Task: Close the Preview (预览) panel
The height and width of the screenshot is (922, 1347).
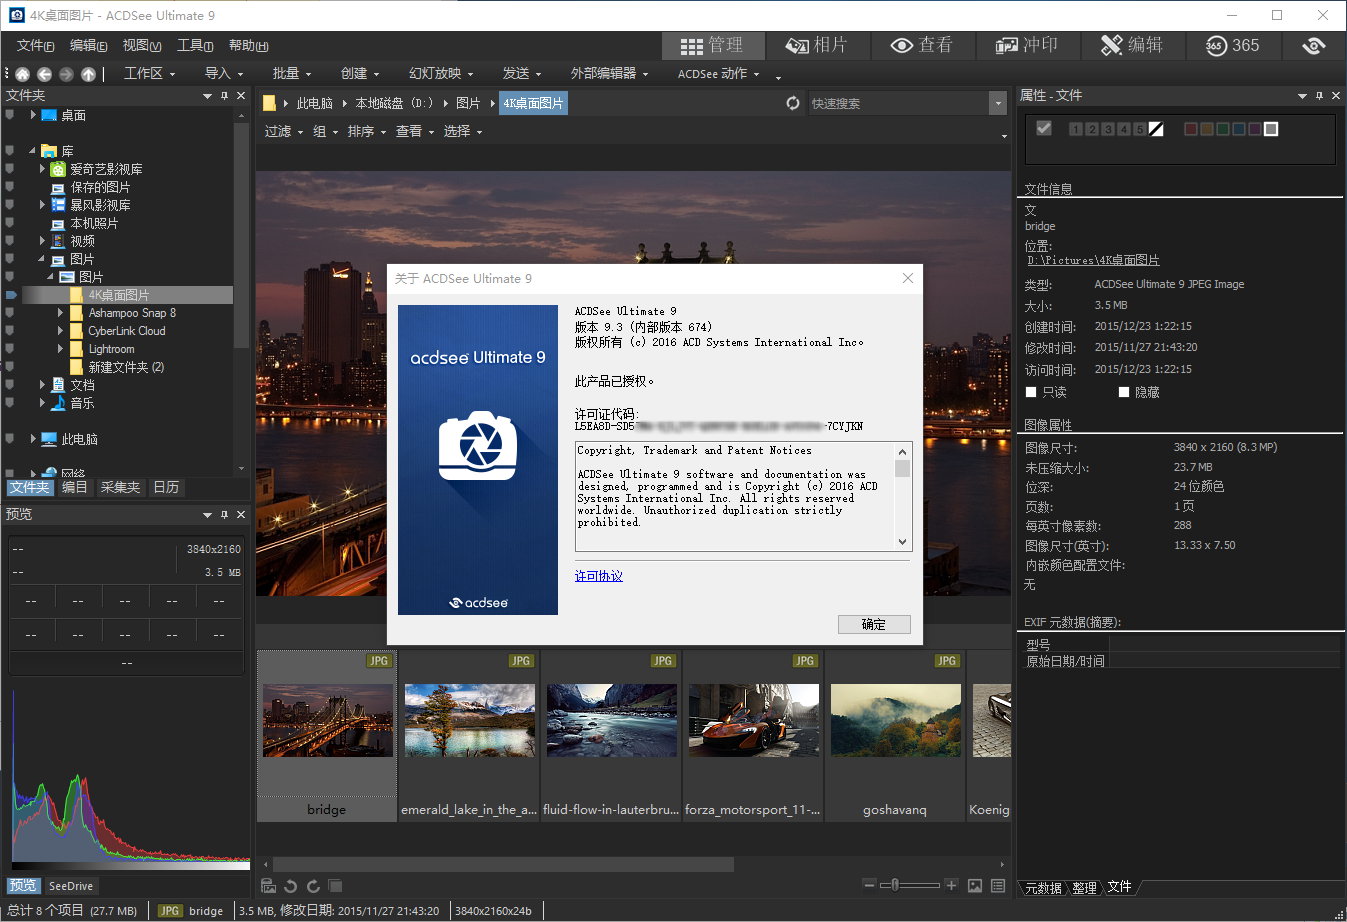Action: pos(241,514)
